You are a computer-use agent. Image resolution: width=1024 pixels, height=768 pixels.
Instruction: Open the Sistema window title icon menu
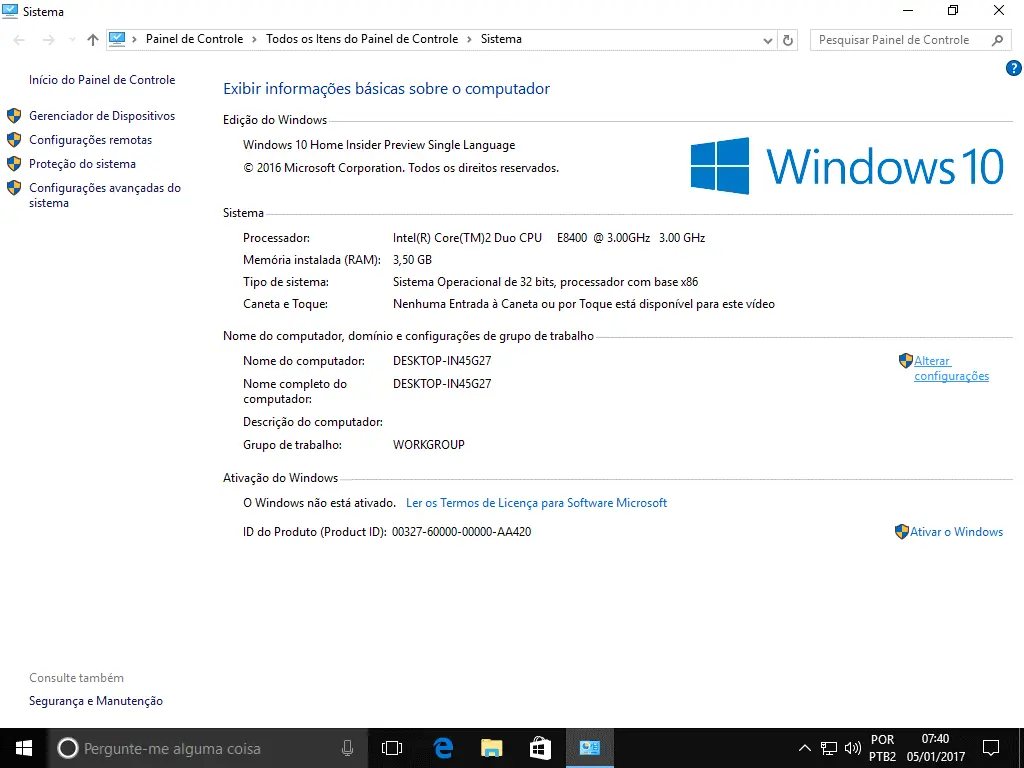(10, 11)
